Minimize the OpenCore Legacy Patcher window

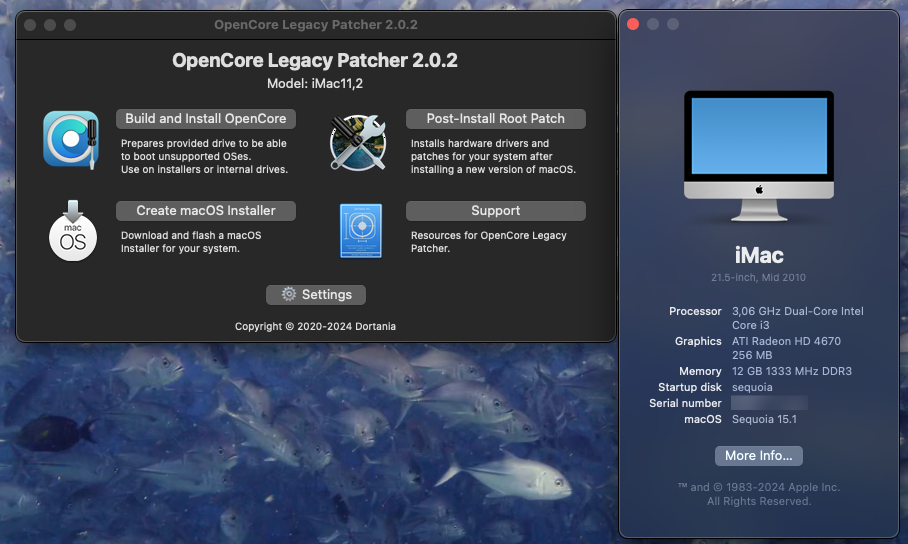tap(50, 25)
